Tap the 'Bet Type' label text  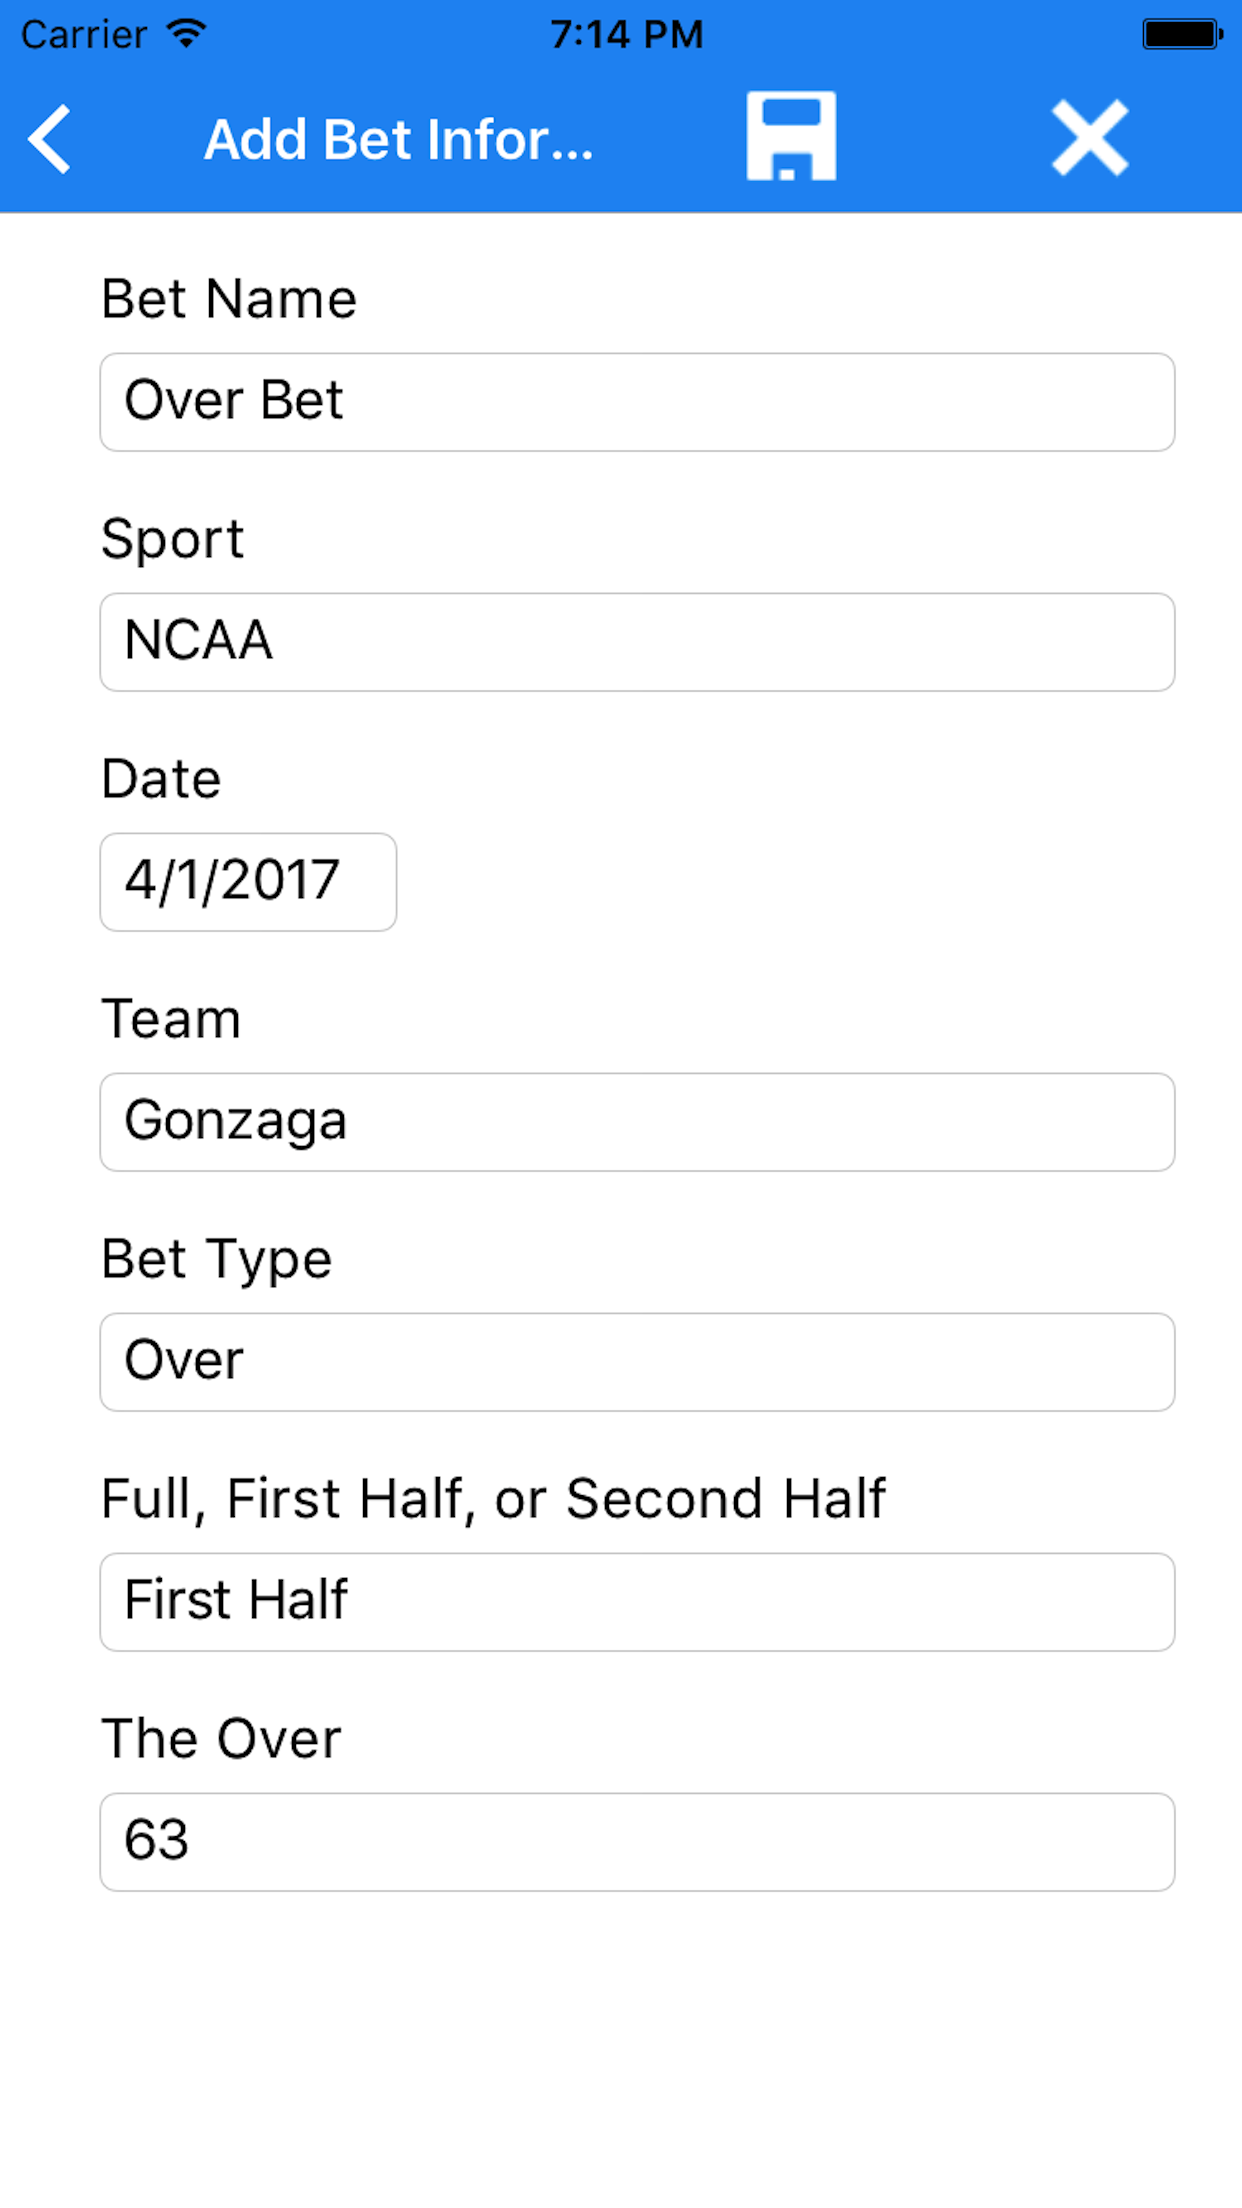[x=216, y=1259]
